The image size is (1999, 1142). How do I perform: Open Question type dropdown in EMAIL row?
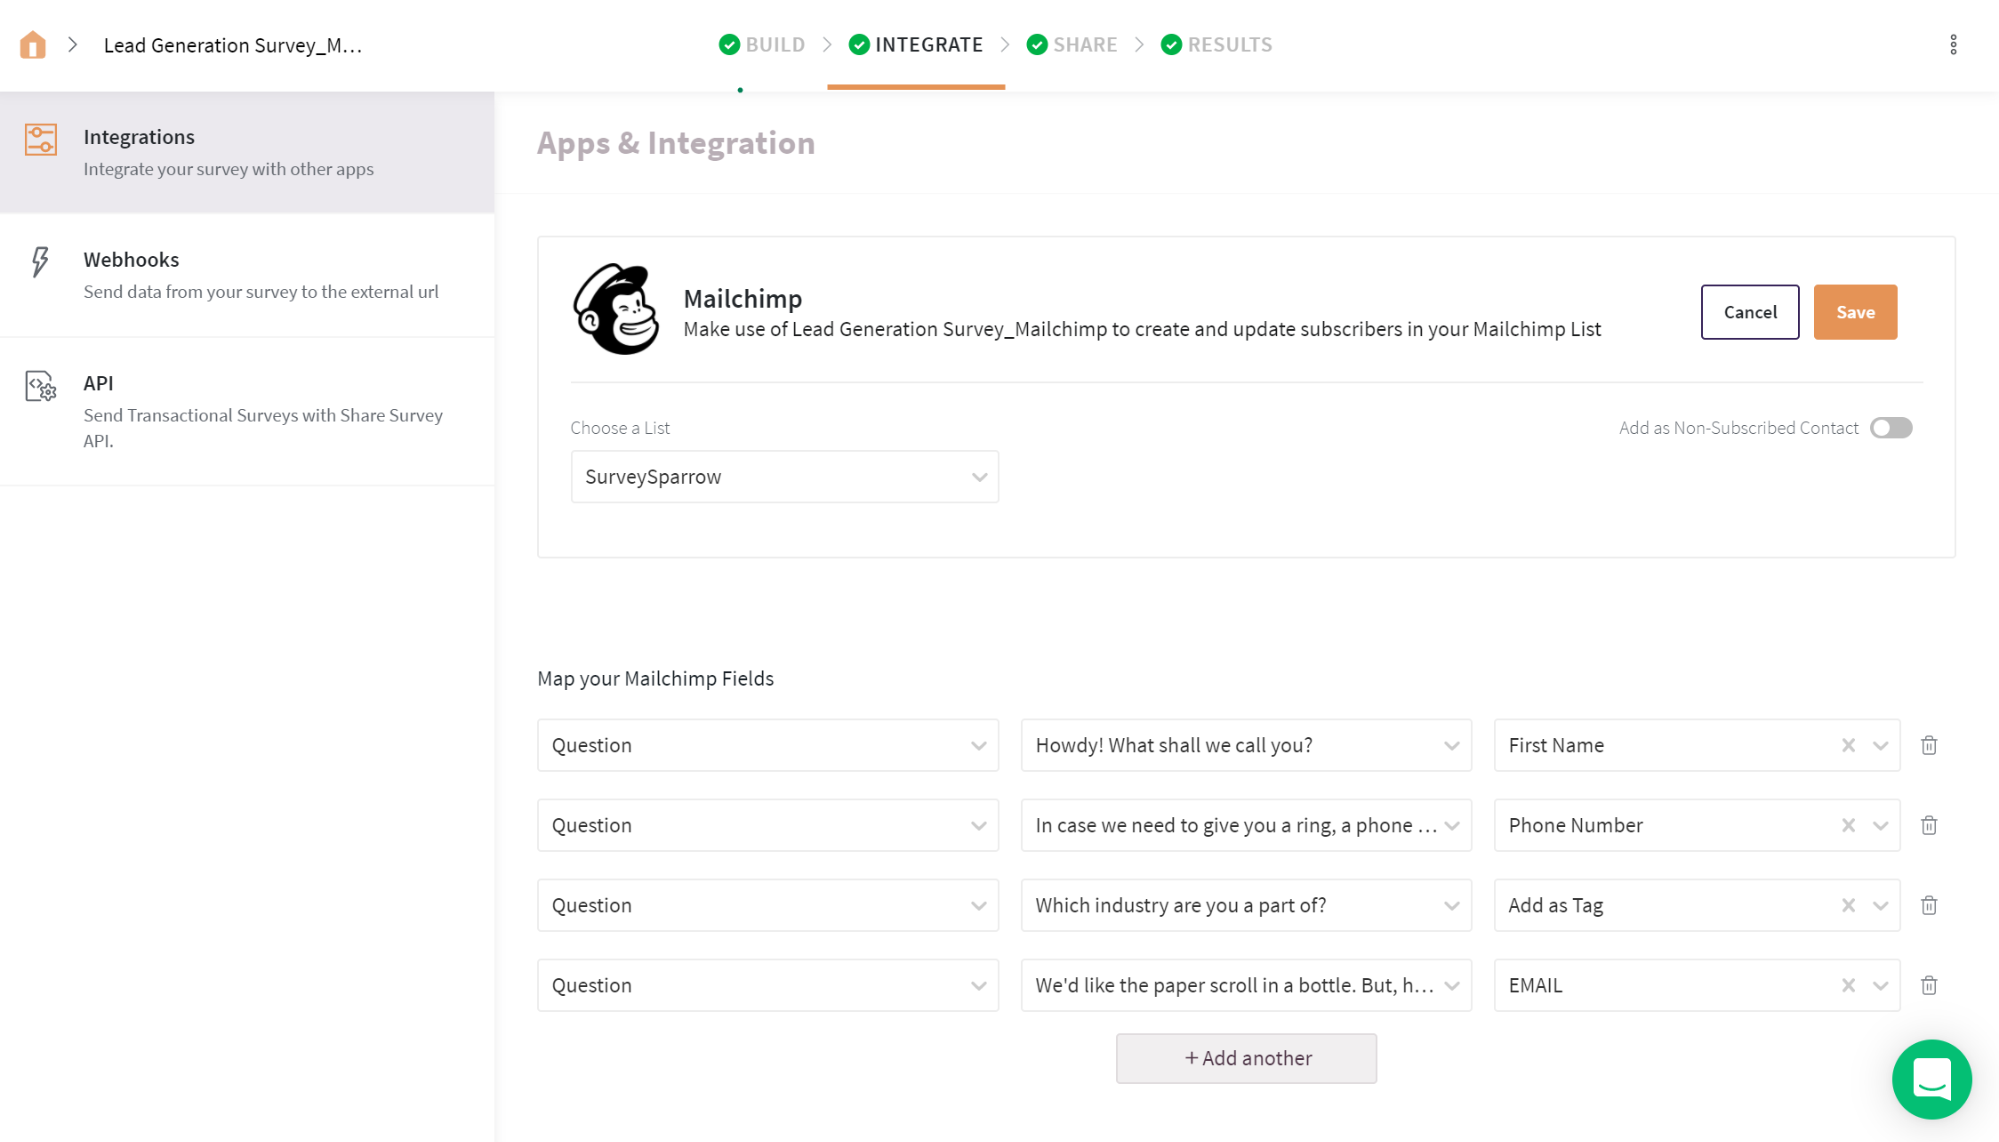pyautogui.click(x=767, y=985)
